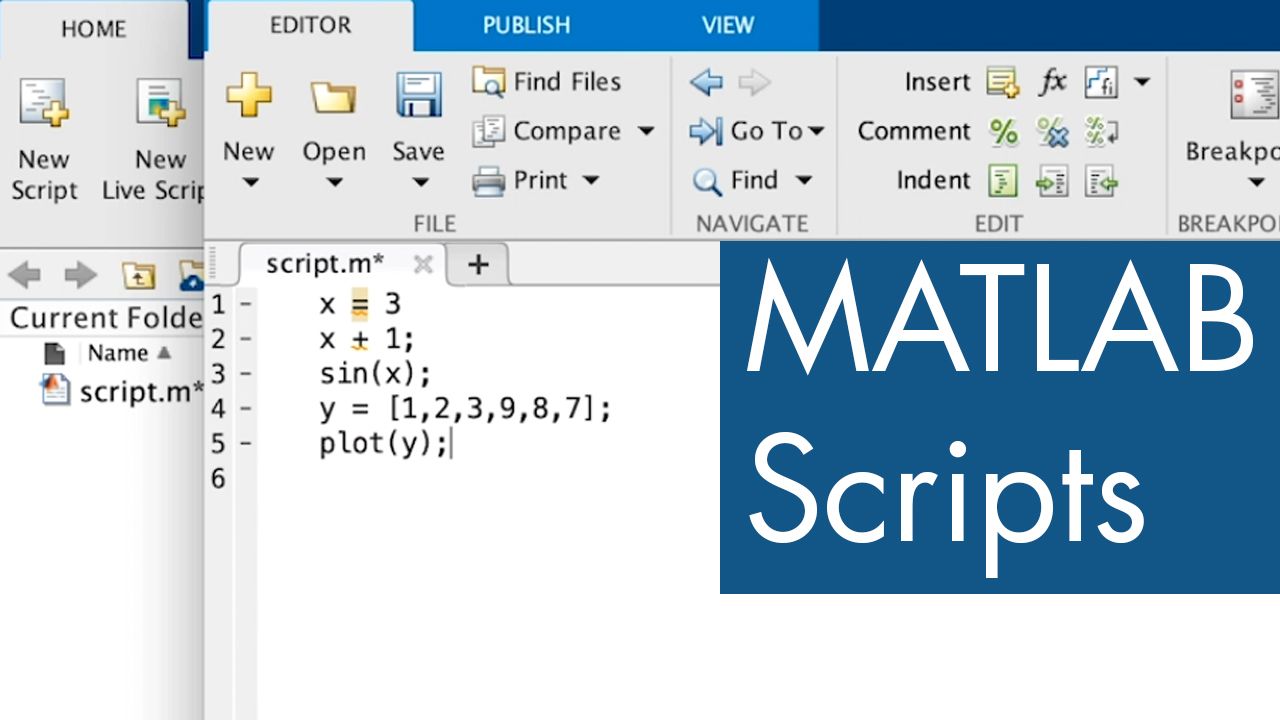Open the Find Files tool
Image resolution: width=1280 pixels, height=720 pixels.
pos(546,81)
